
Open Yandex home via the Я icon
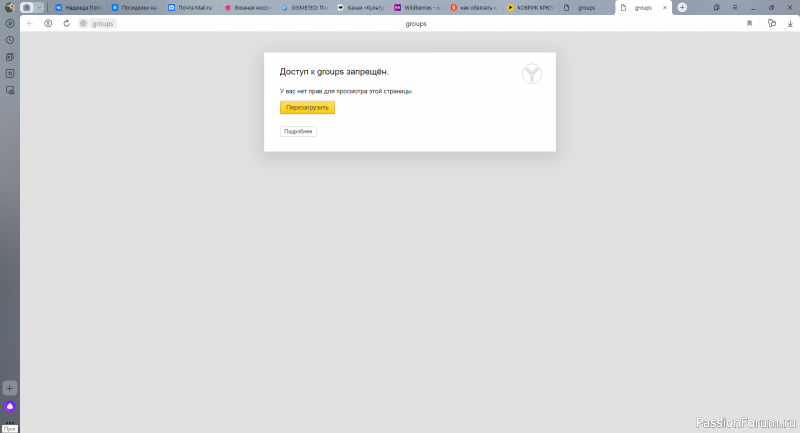point(48,23)
